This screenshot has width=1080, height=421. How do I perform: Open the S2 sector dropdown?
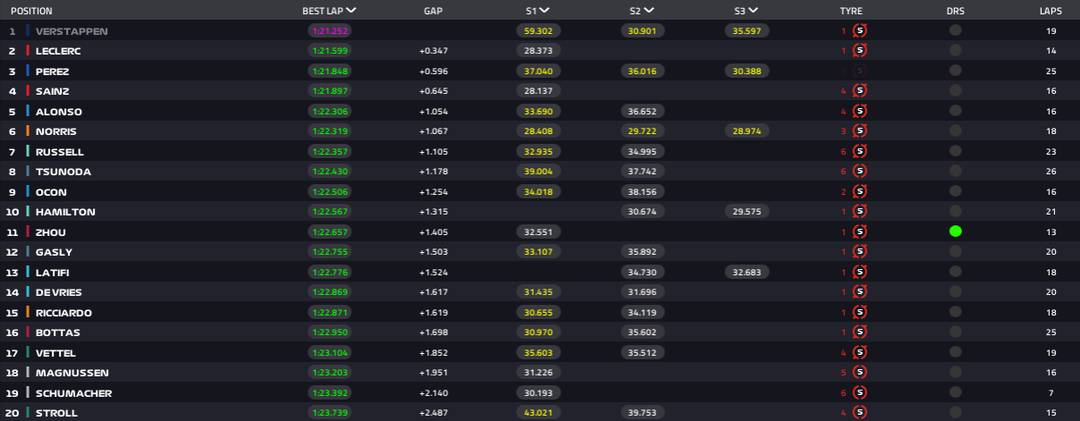pyautogui.click(x=649, y=10)
